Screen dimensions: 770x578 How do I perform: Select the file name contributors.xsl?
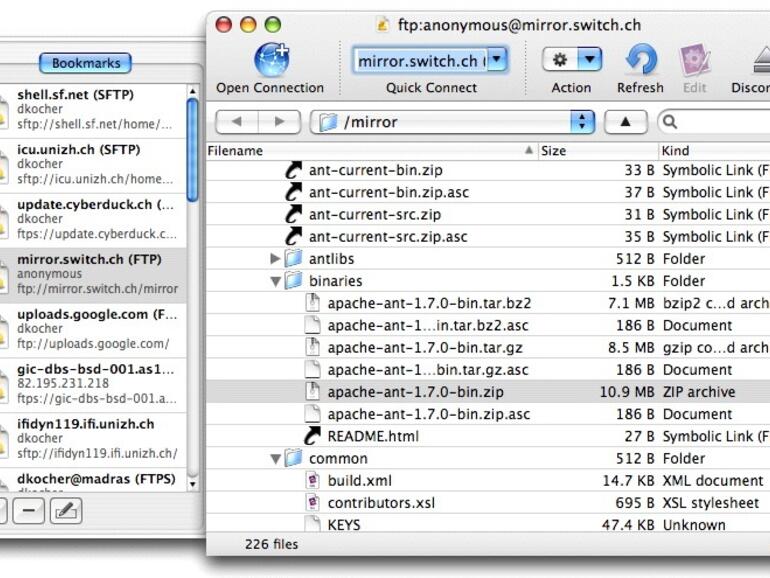(x=381, y=503)
